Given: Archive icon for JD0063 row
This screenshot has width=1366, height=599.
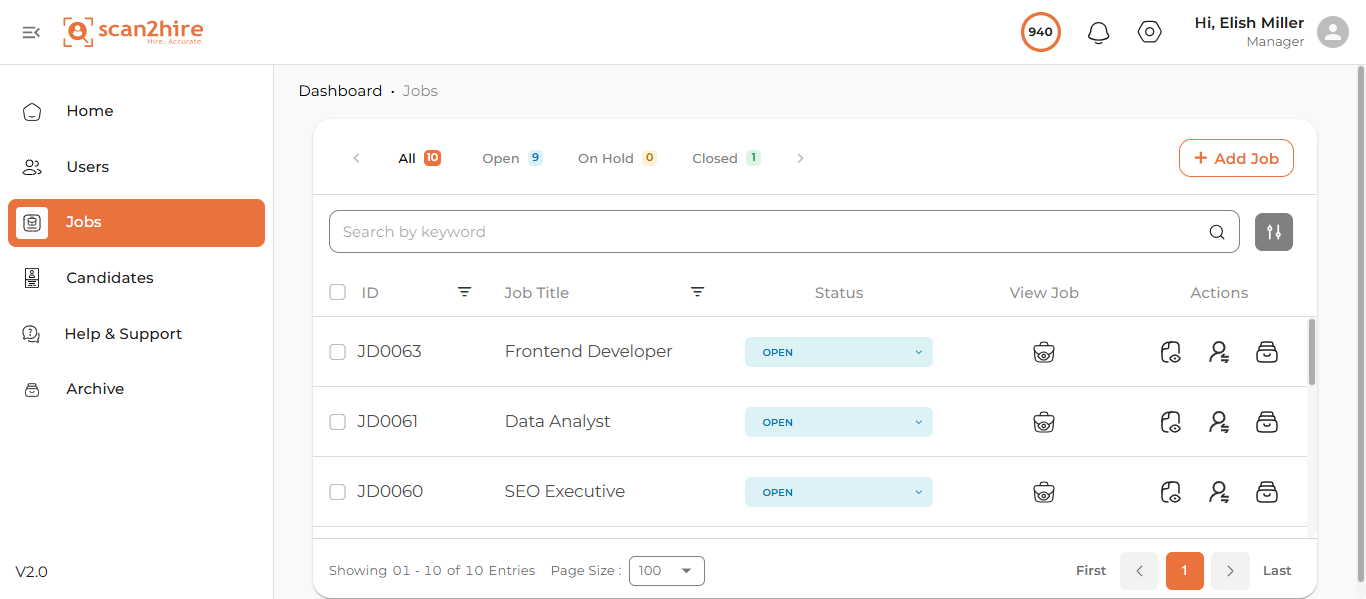Looking at the screenshot, I should coord(1267,352).
